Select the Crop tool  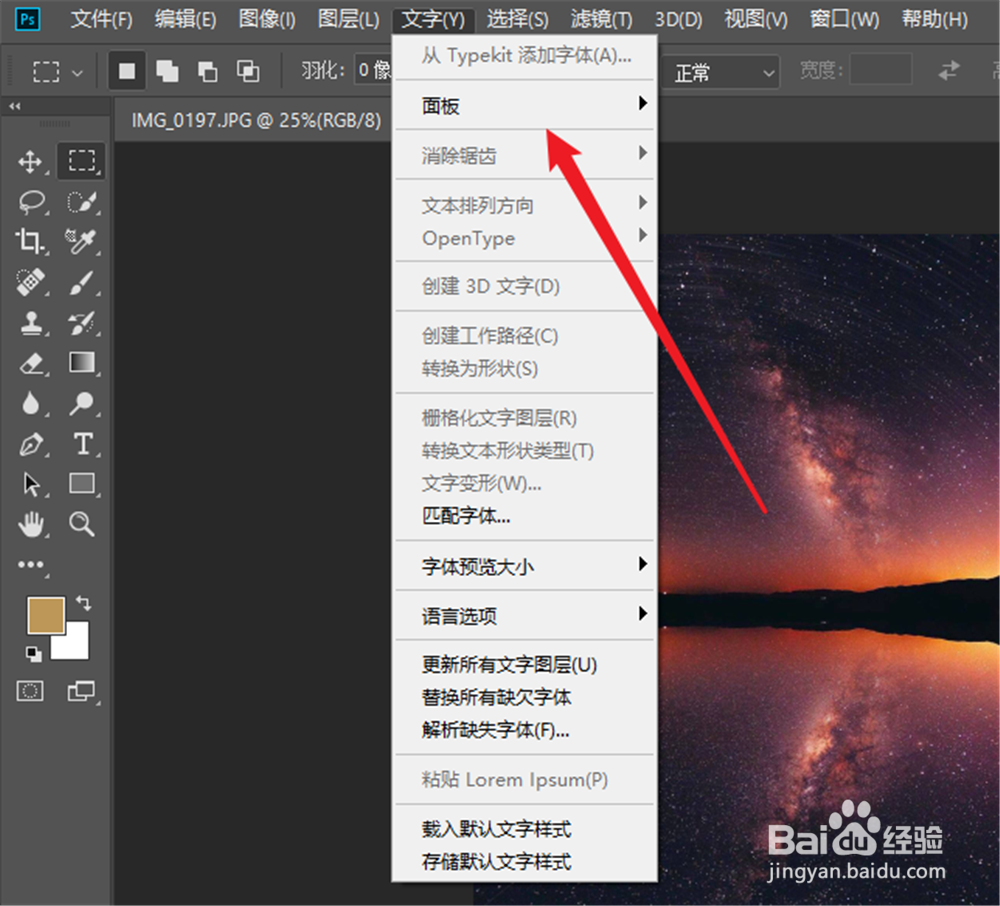(x=29, y=242)
